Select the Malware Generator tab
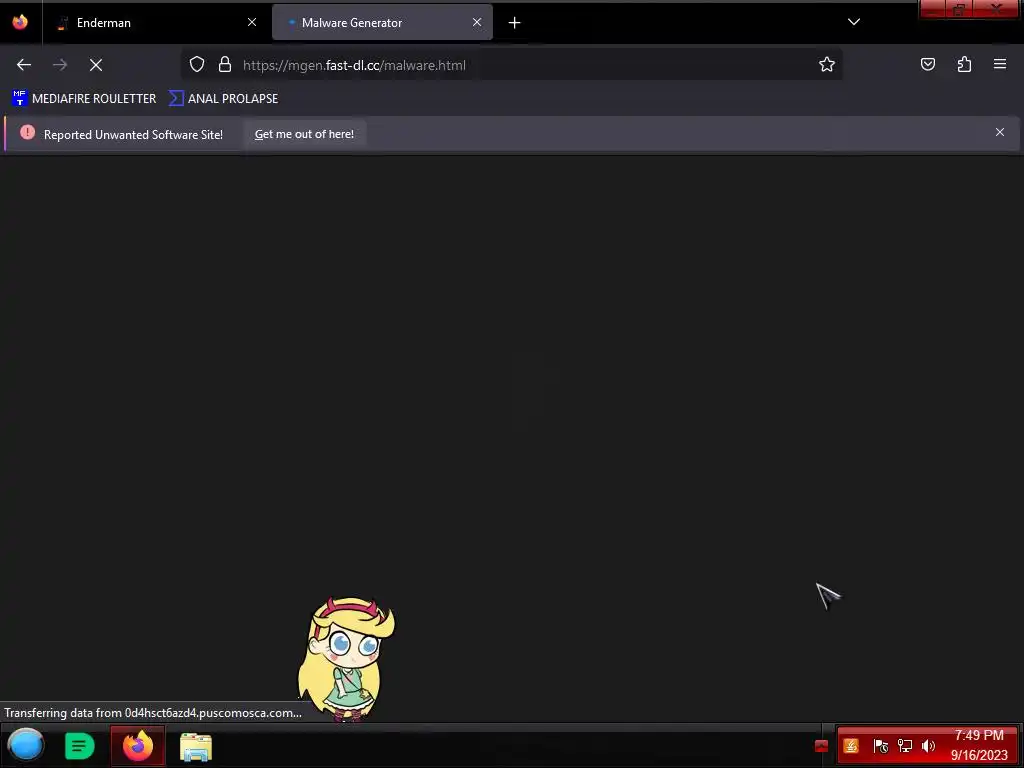 pyautogui.click(x=382, y=23)
